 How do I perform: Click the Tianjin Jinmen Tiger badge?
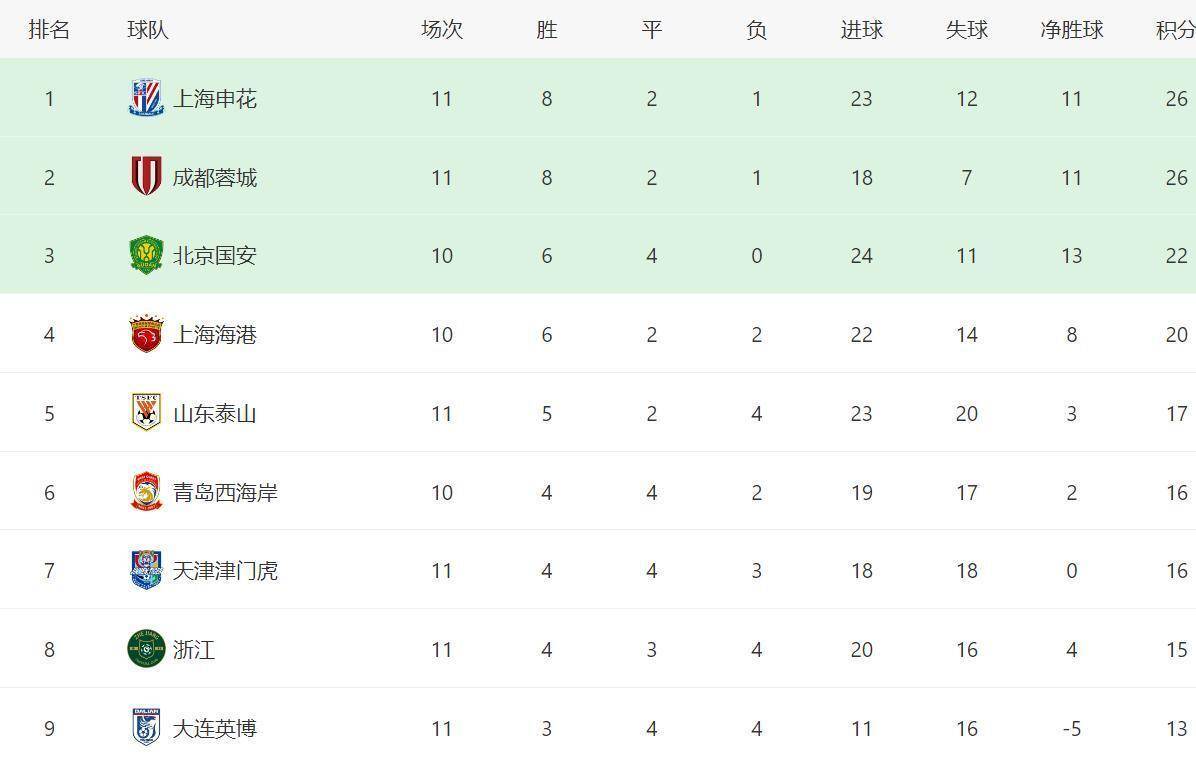tap(146, 570)
